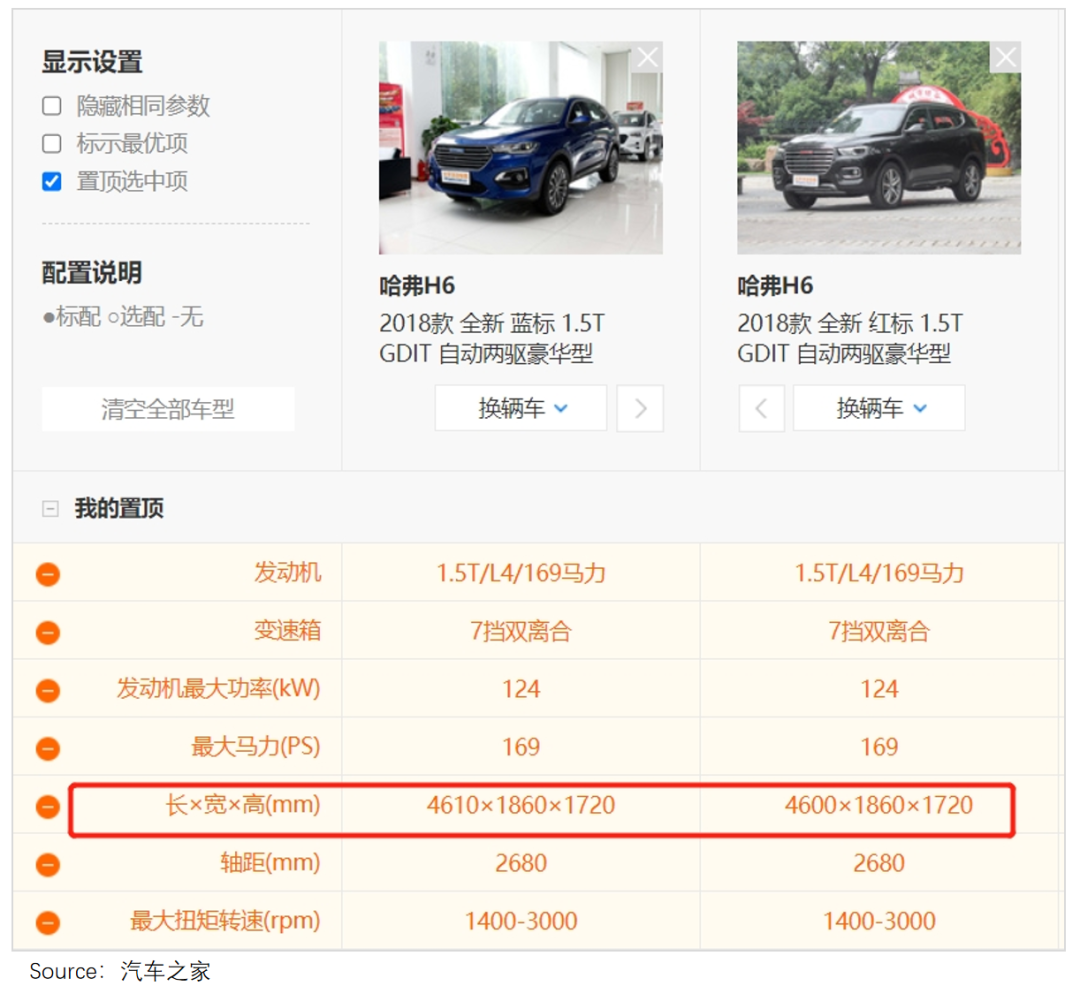The image size is (1080, 986).
Task: Select the 变速箱 parameter label
Action: (287, 631)
